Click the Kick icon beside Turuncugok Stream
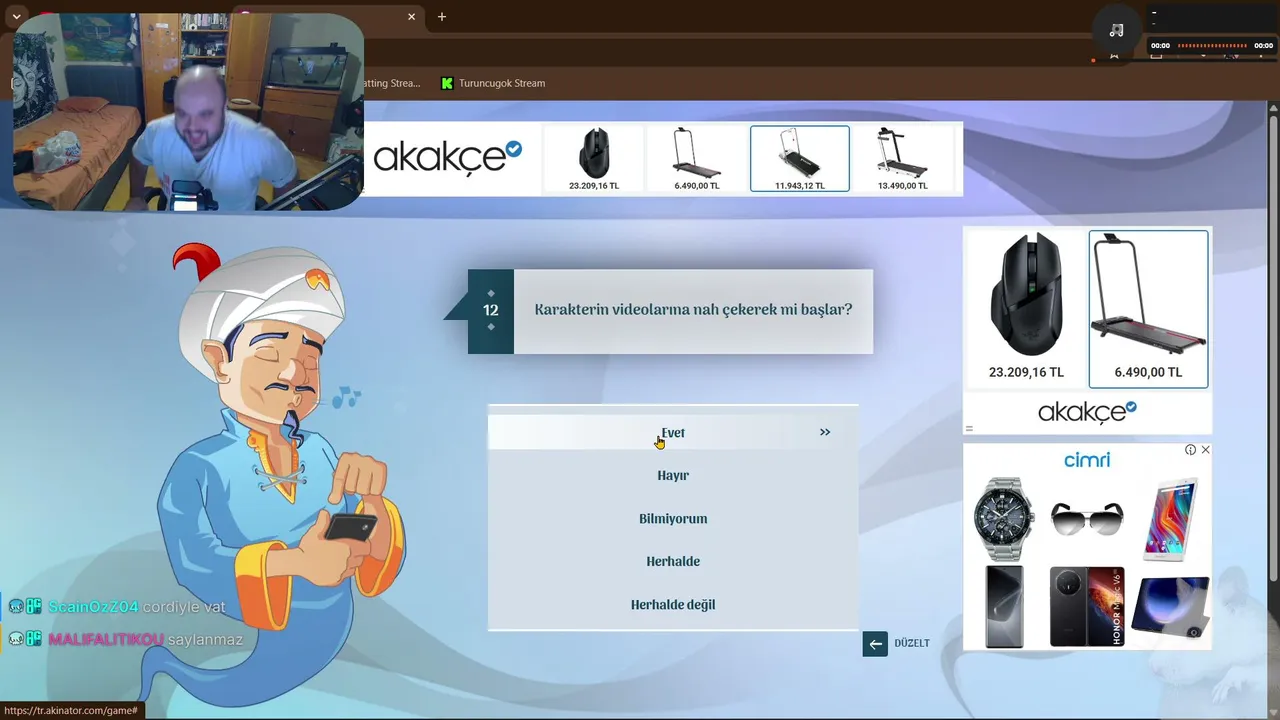This screenshot has width=1280, height=720. coord(447,83)
